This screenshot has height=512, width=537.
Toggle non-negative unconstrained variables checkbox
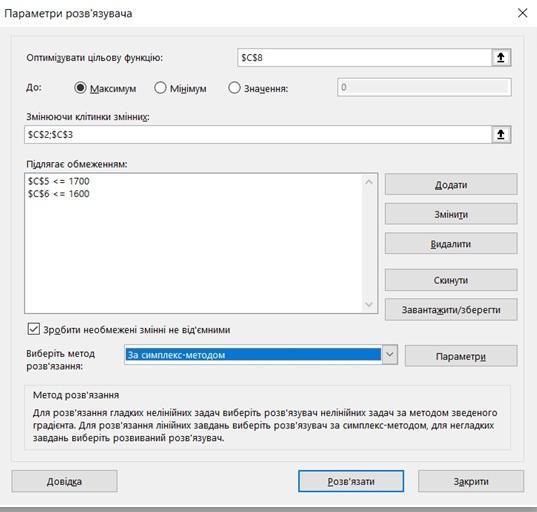click(34, 329)
